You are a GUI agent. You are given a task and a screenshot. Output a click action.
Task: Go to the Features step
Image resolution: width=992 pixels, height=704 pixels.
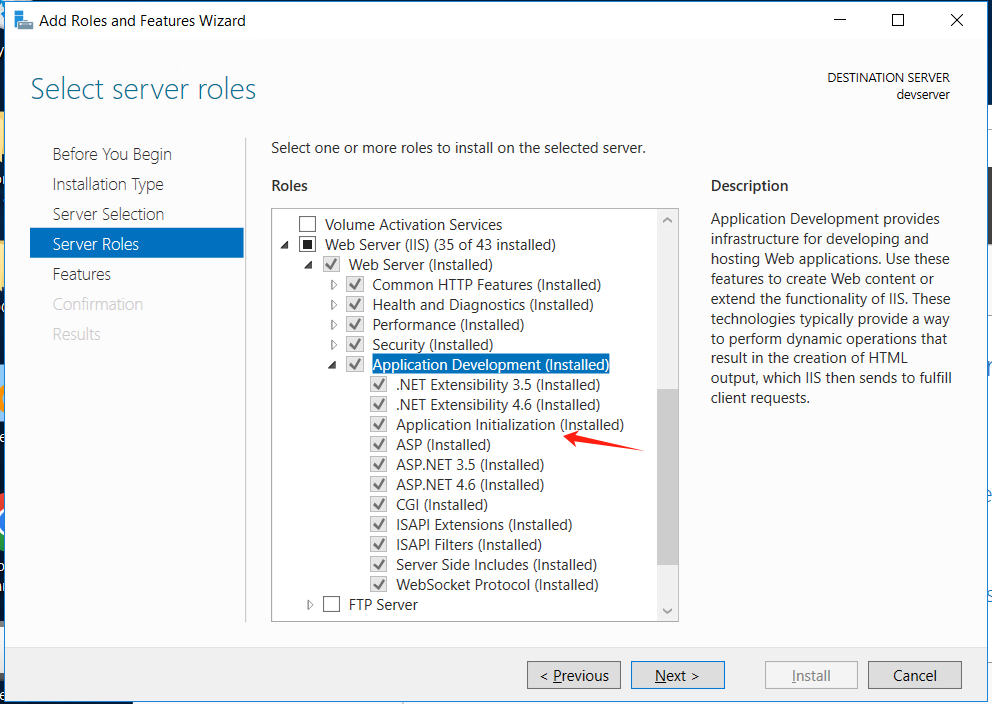click(82, 274)
